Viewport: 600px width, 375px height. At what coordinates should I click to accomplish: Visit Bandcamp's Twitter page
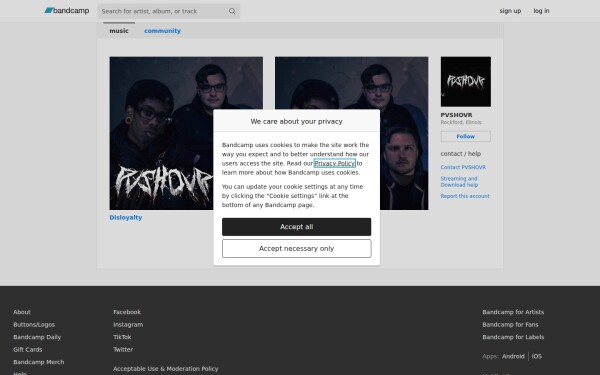[x=123, y=350]
